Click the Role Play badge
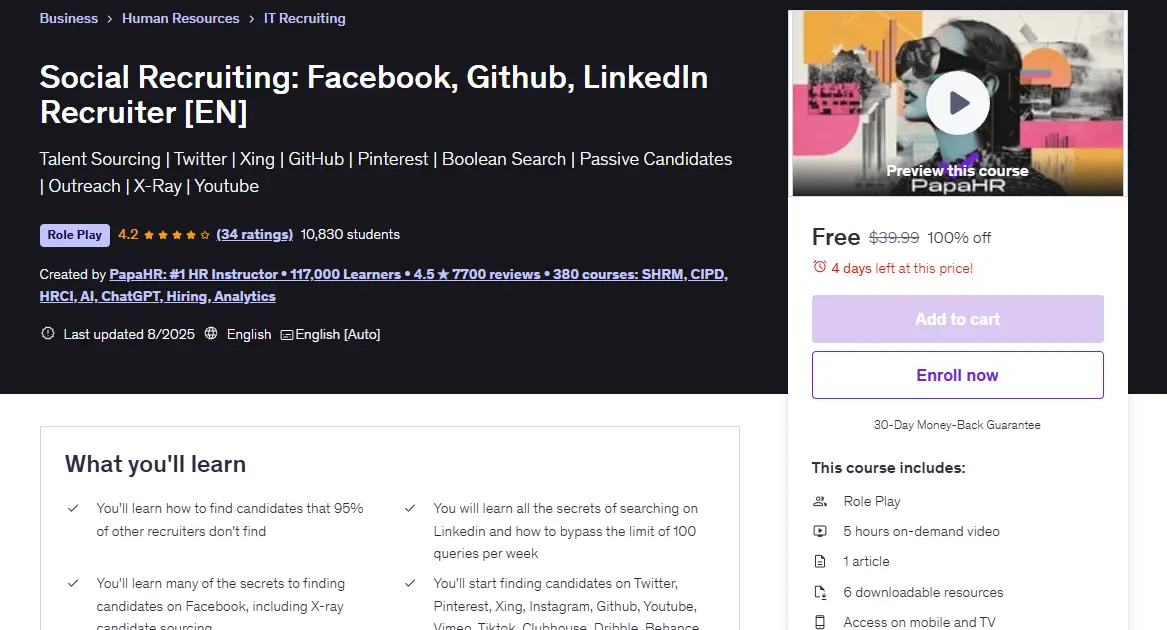 (74, 235)
